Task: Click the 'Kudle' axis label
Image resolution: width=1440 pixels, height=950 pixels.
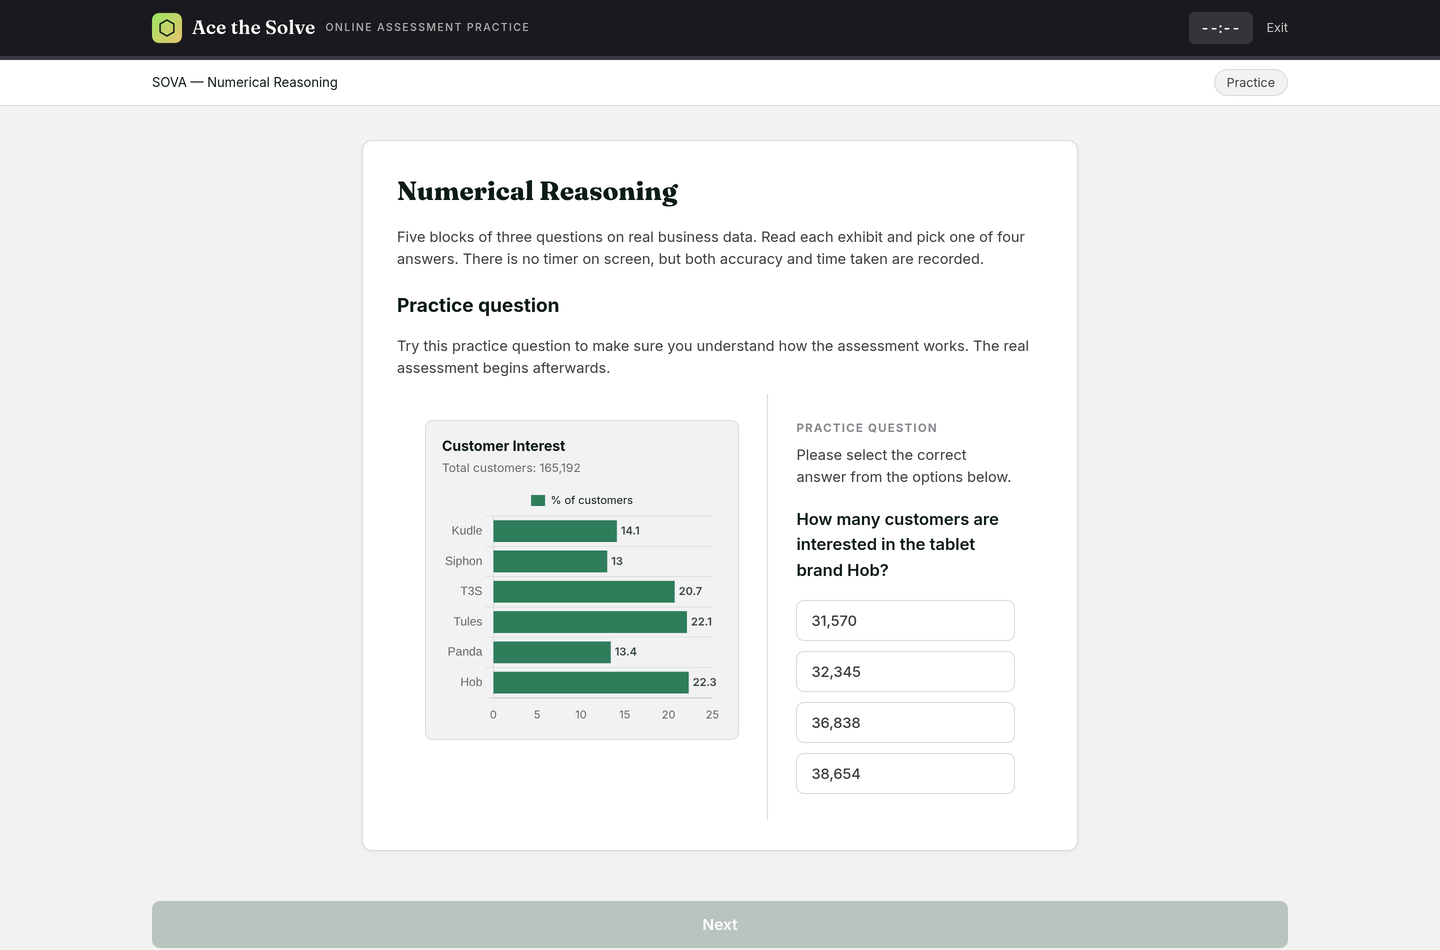Action: pos(467,531)
